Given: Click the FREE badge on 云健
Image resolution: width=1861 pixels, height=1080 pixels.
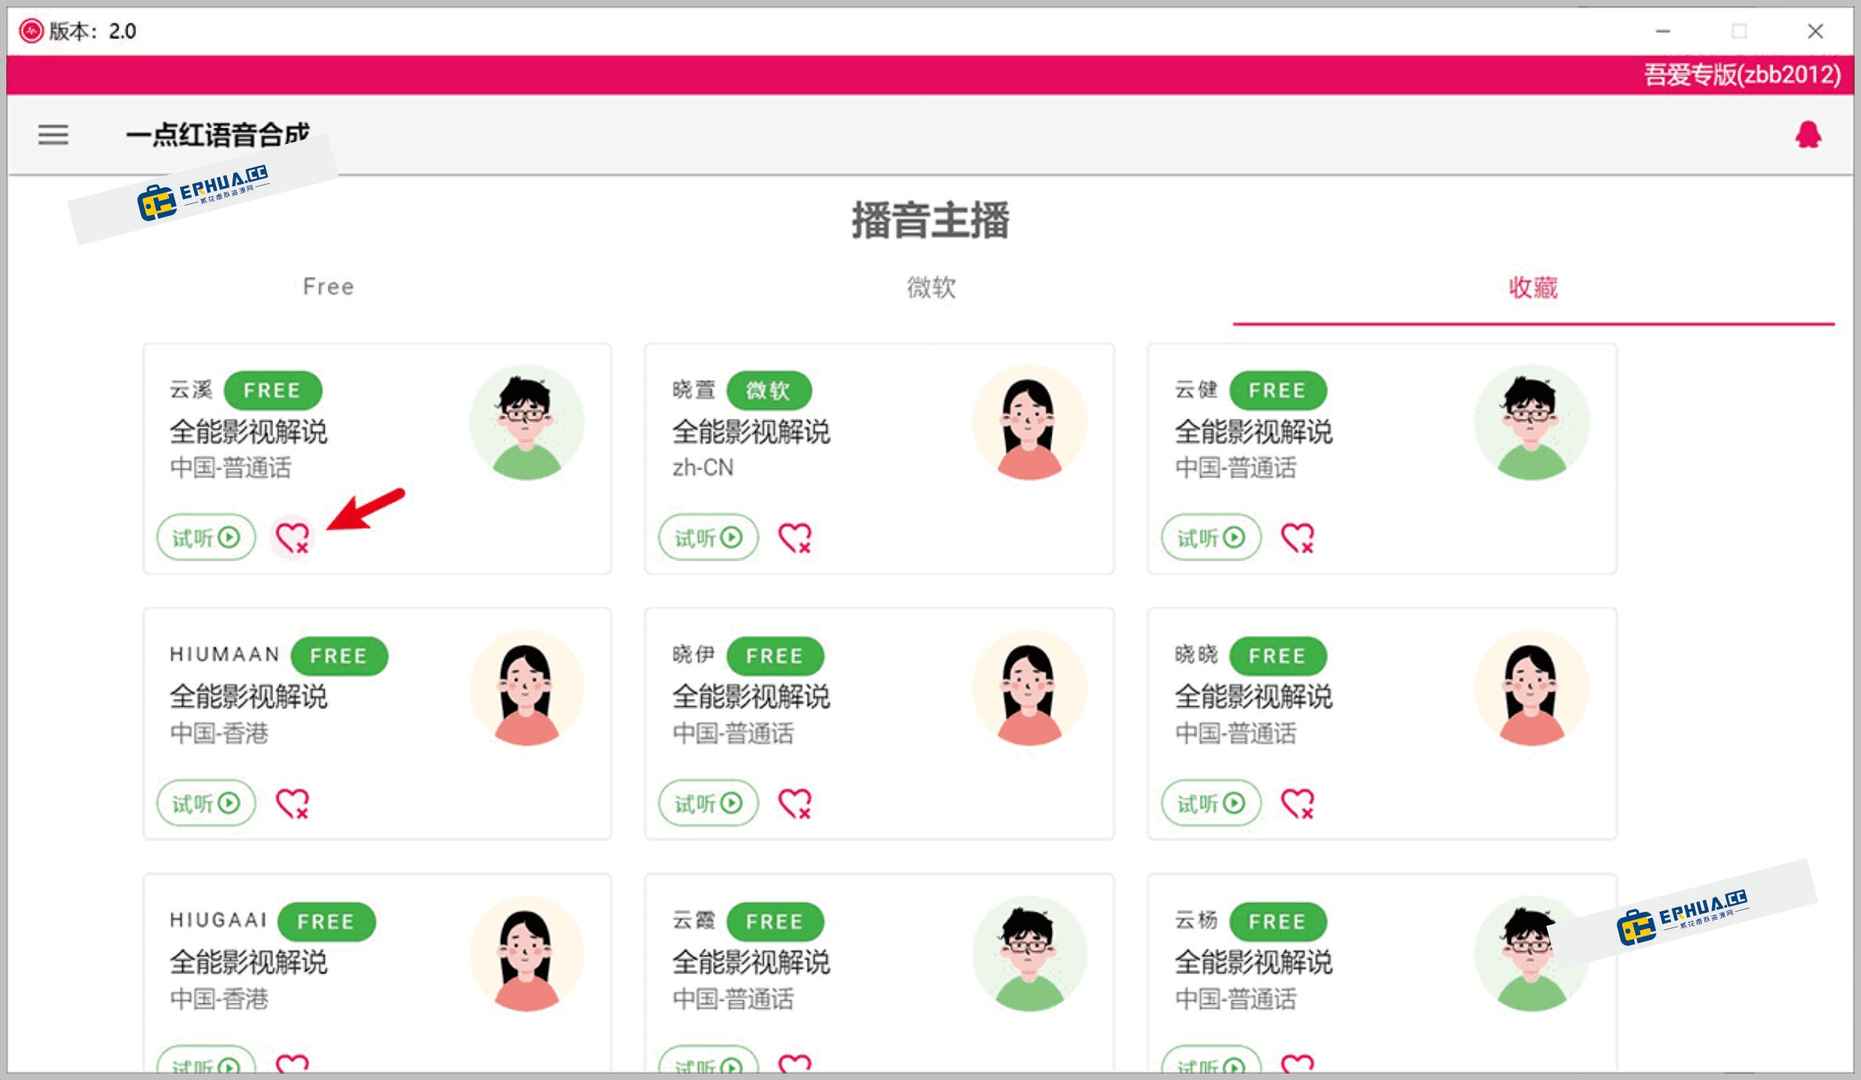Looking at the screenshot, I should (x=1277, y=390).
